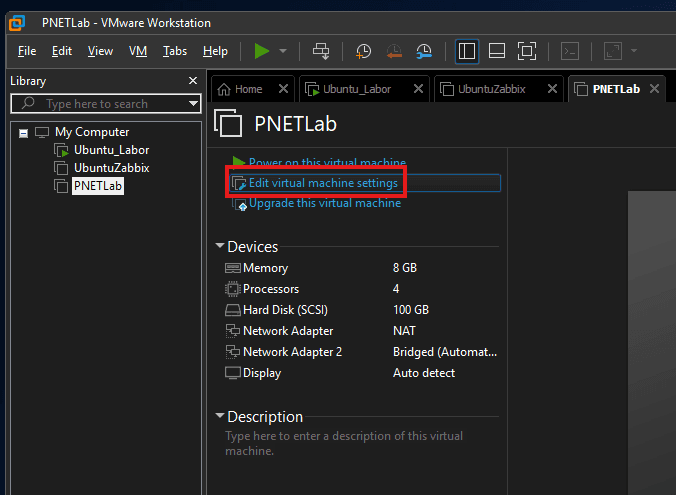Click the 8 GB memory value
676x495 pixels.
405,268
